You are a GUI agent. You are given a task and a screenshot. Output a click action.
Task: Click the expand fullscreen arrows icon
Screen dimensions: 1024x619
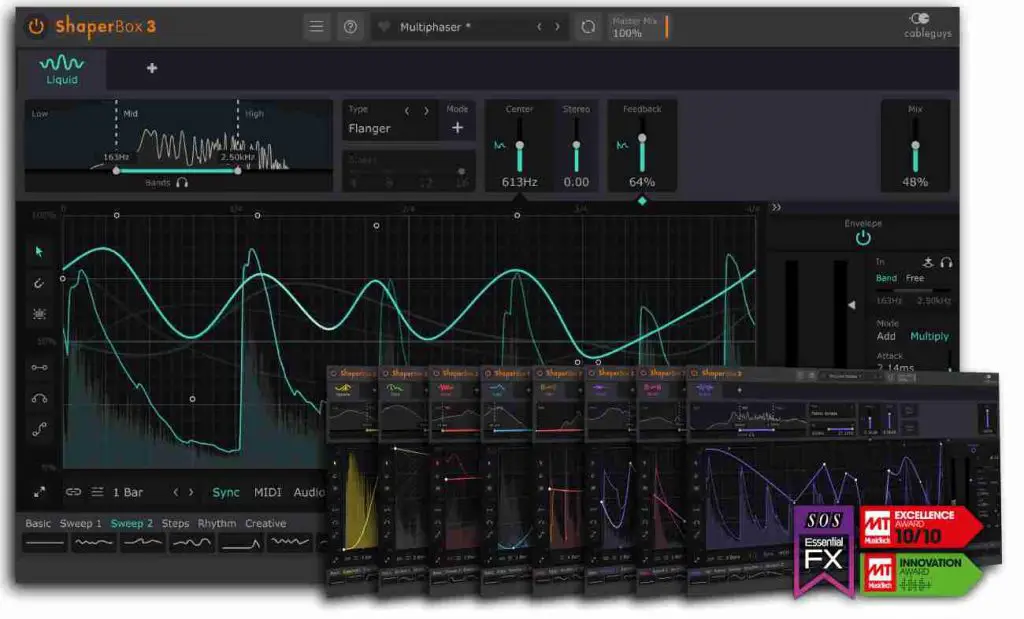pos(40,492)
